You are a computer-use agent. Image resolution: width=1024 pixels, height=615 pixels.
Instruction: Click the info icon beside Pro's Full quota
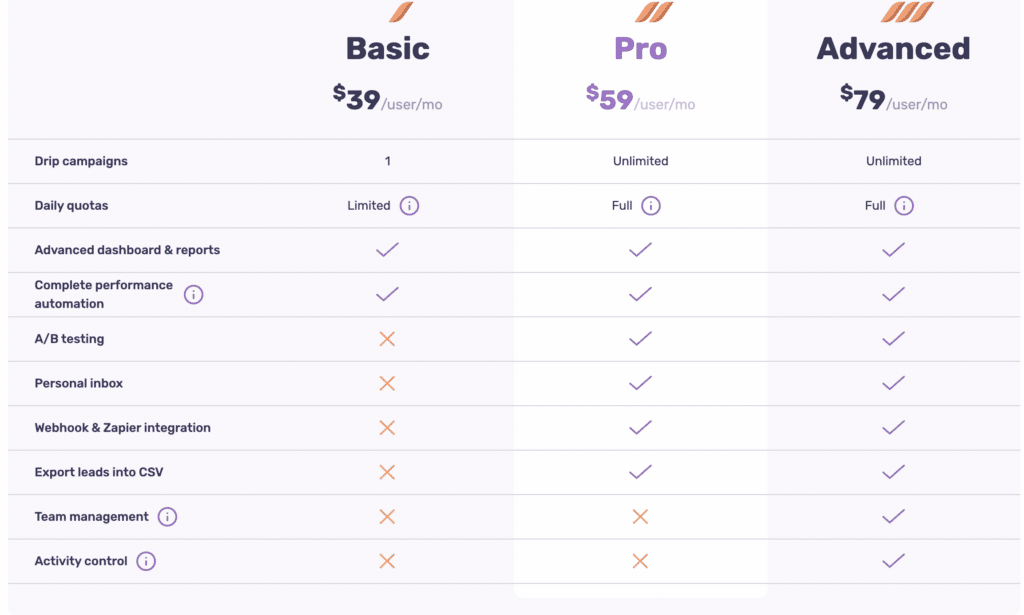[x=650, y=206]
